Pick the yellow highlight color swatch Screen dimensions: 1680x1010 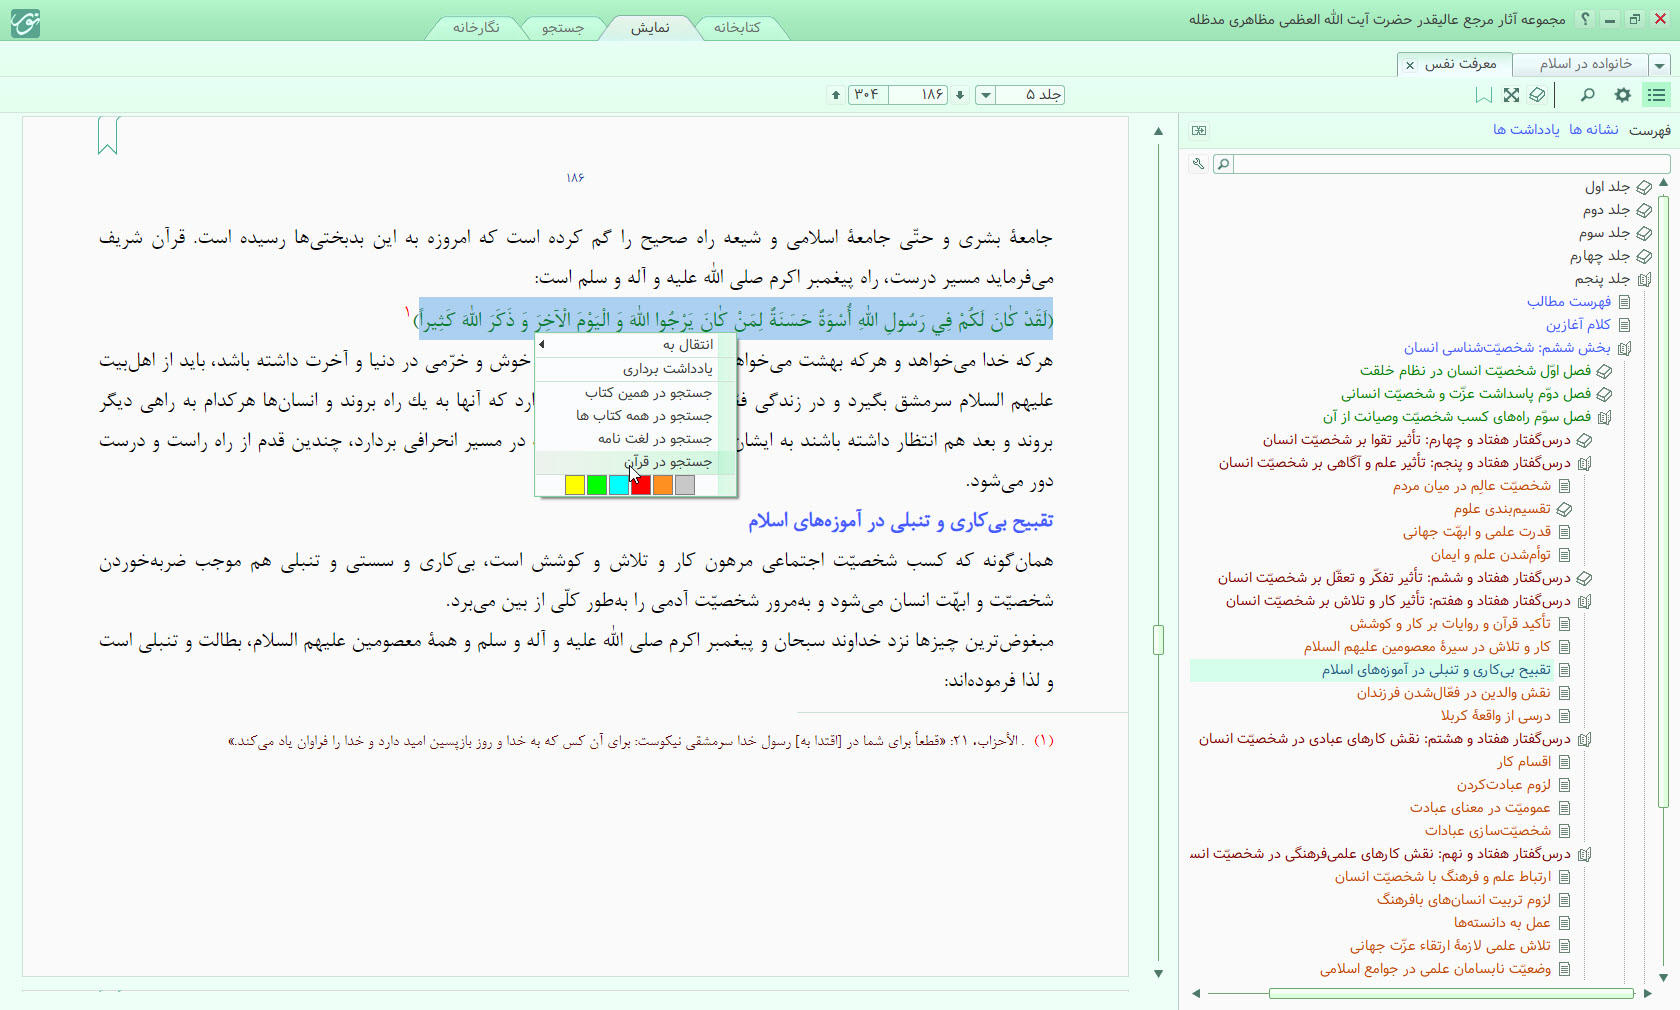[x=574, y=485]
